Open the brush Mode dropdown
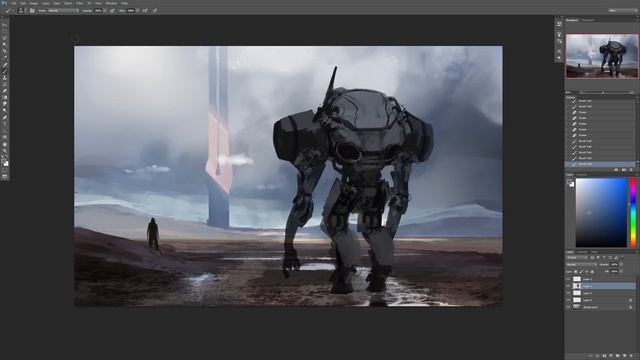The height and width of the screenshot is (360, 640). [63, 11]
